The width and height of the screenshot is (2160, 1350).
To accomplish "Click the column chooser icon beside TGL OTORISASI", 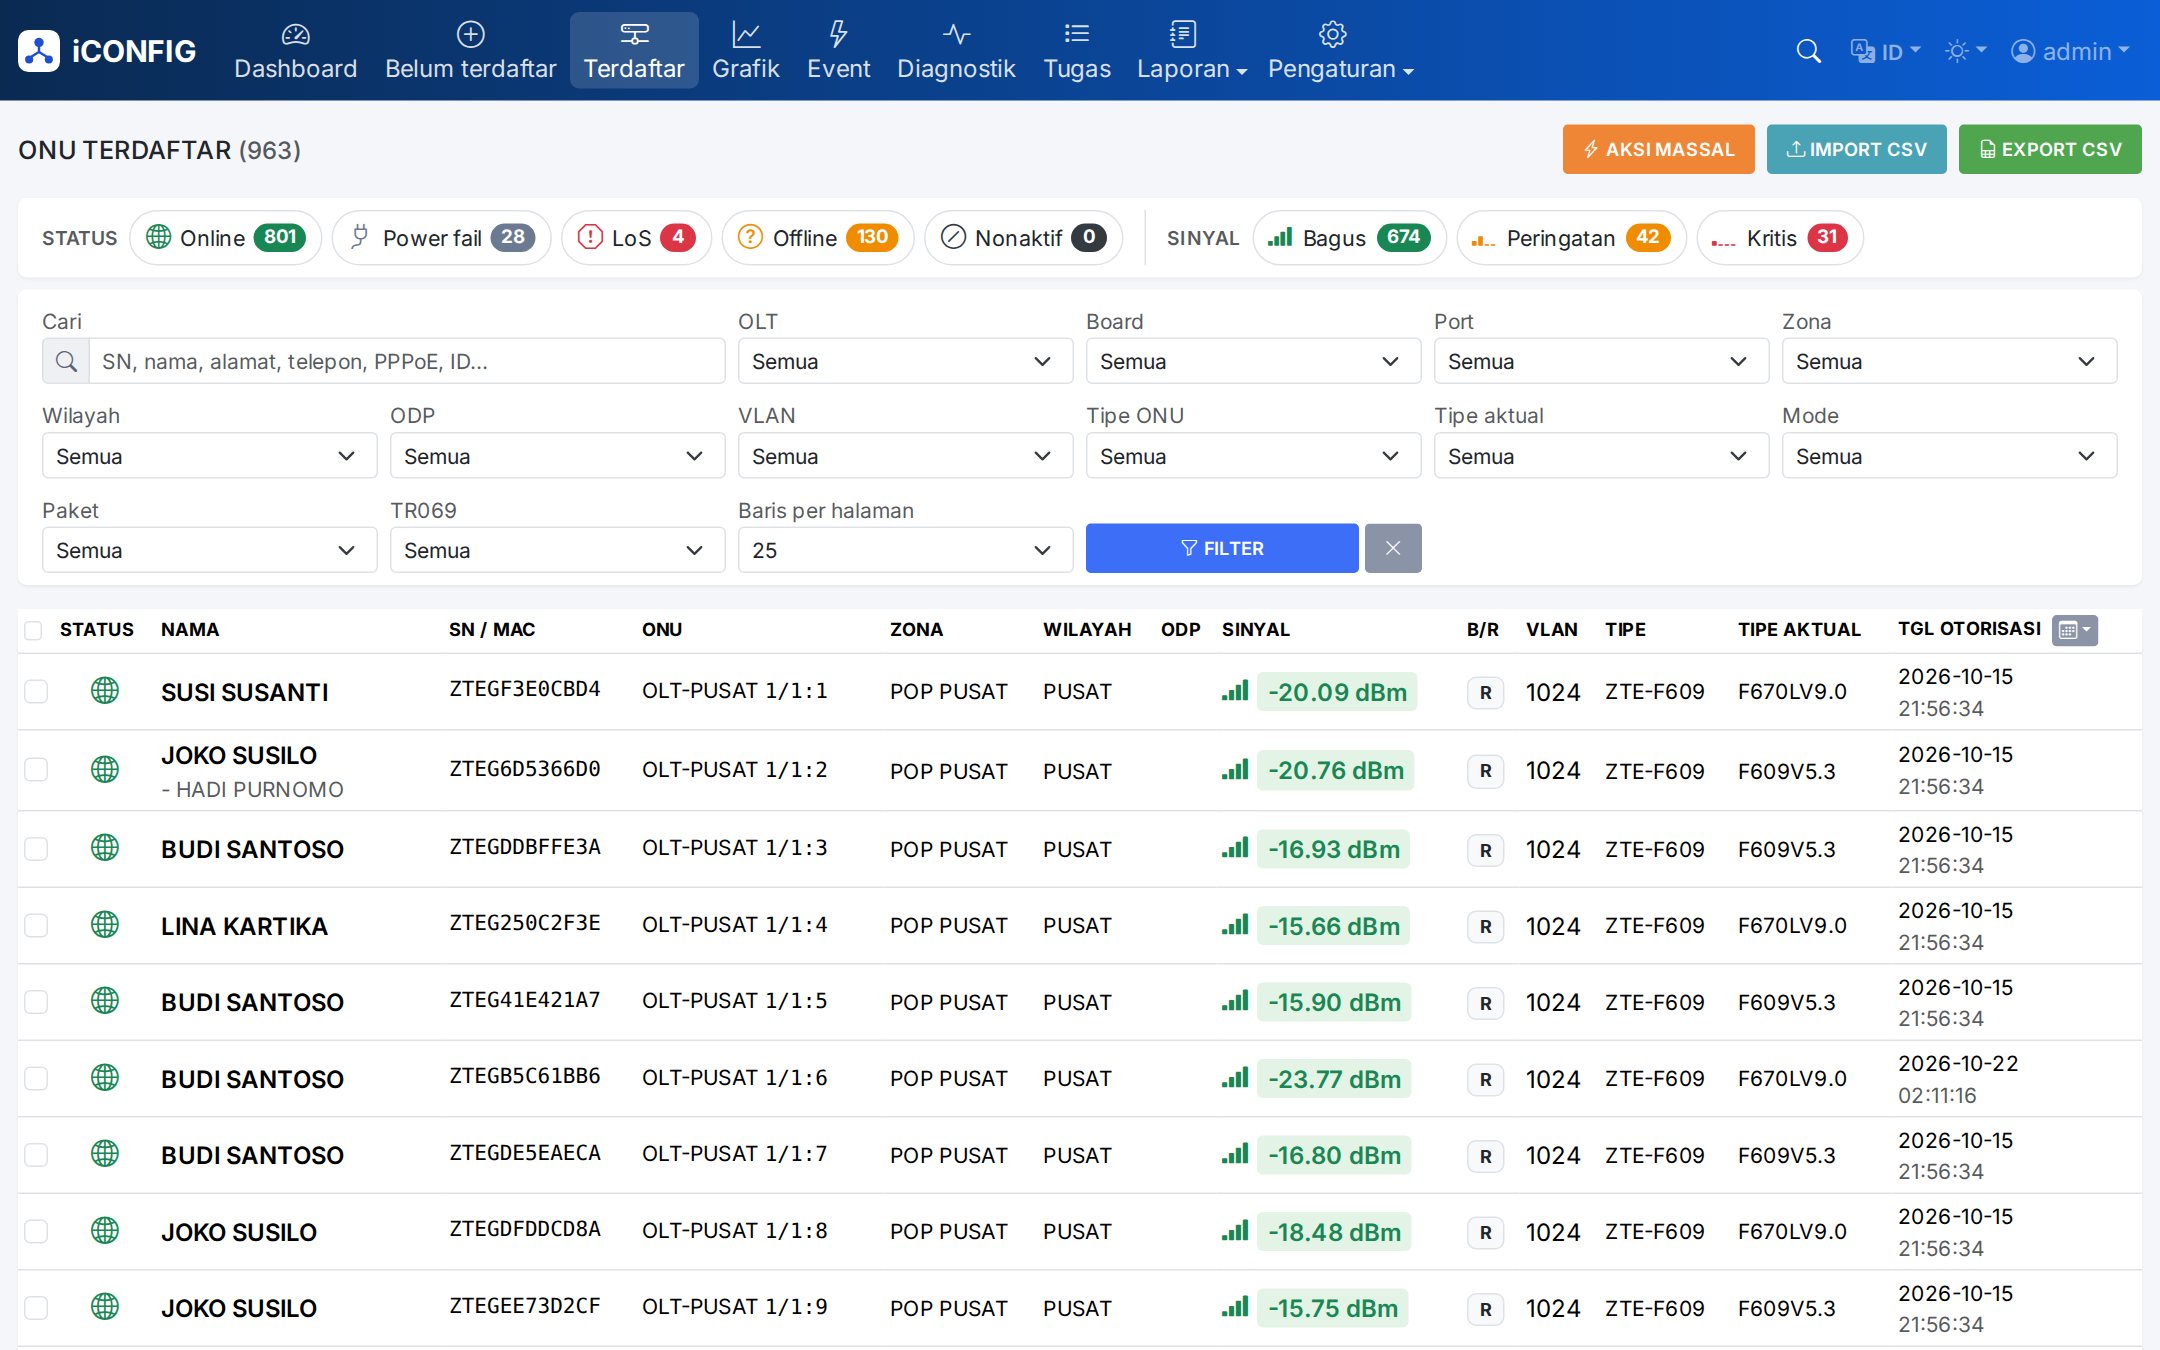I will point(2074,630).
